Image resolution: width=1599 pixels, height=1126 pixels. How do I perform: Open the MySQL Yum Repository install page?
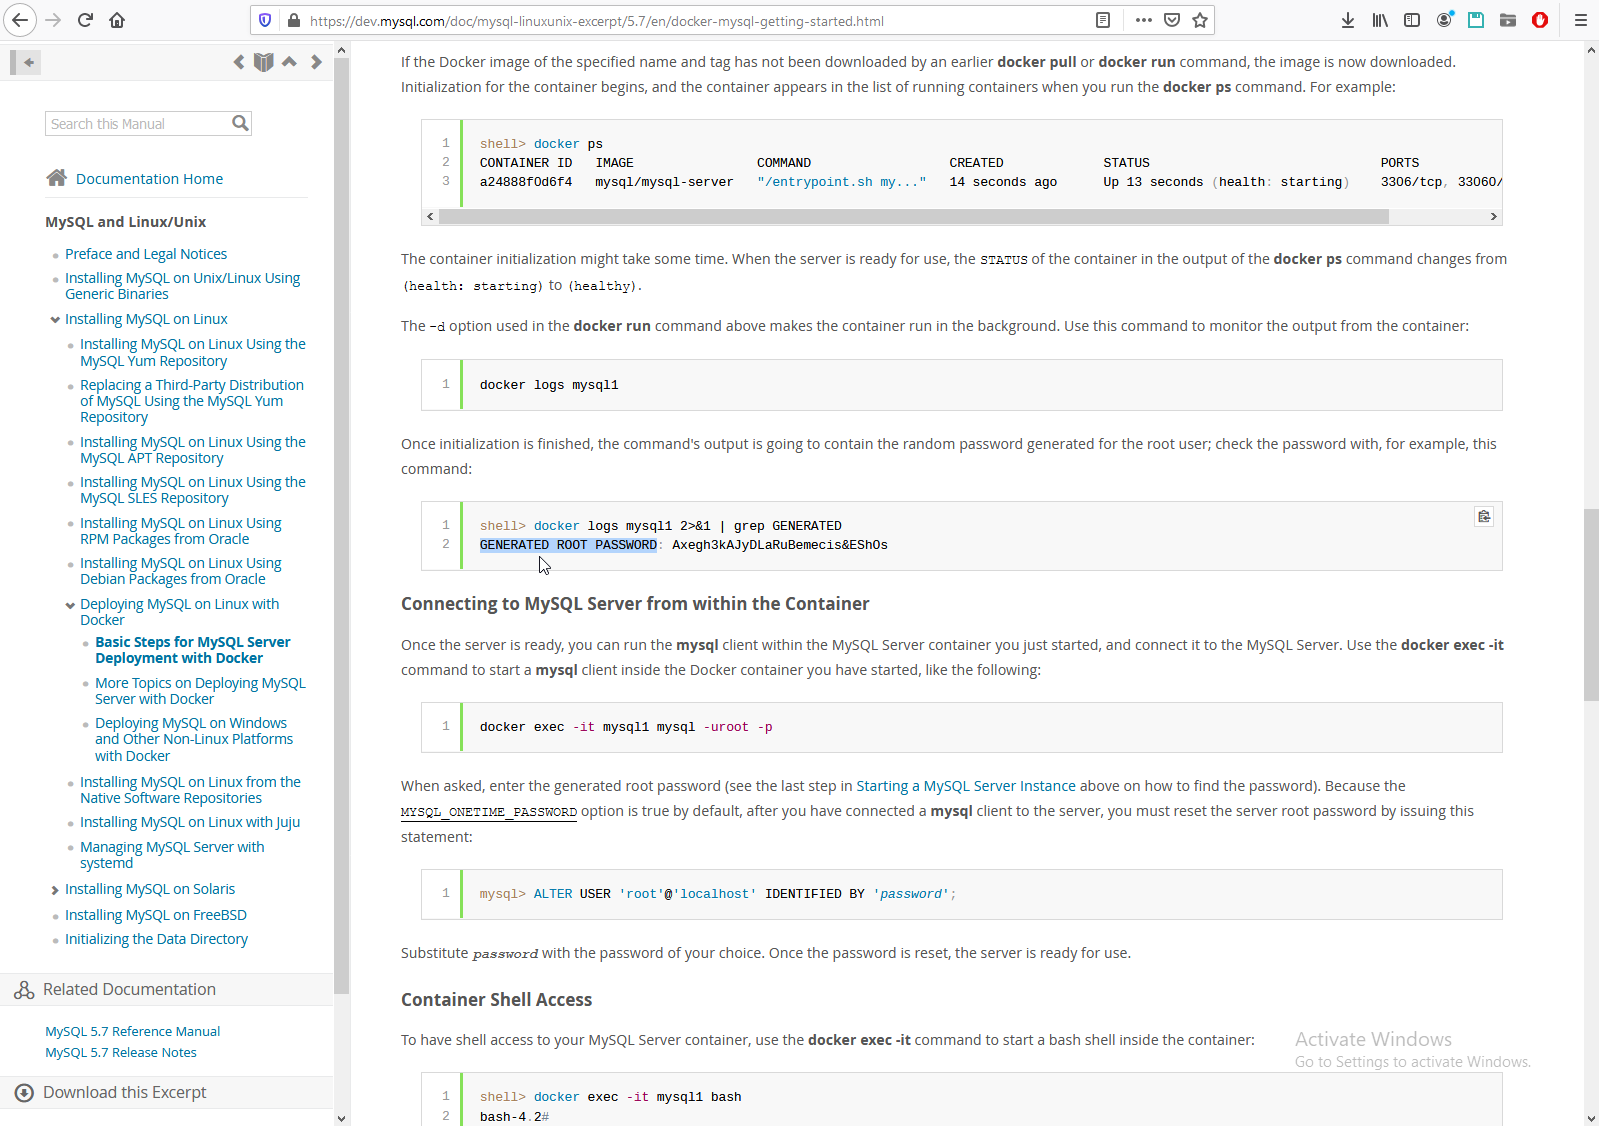(193, 352)
